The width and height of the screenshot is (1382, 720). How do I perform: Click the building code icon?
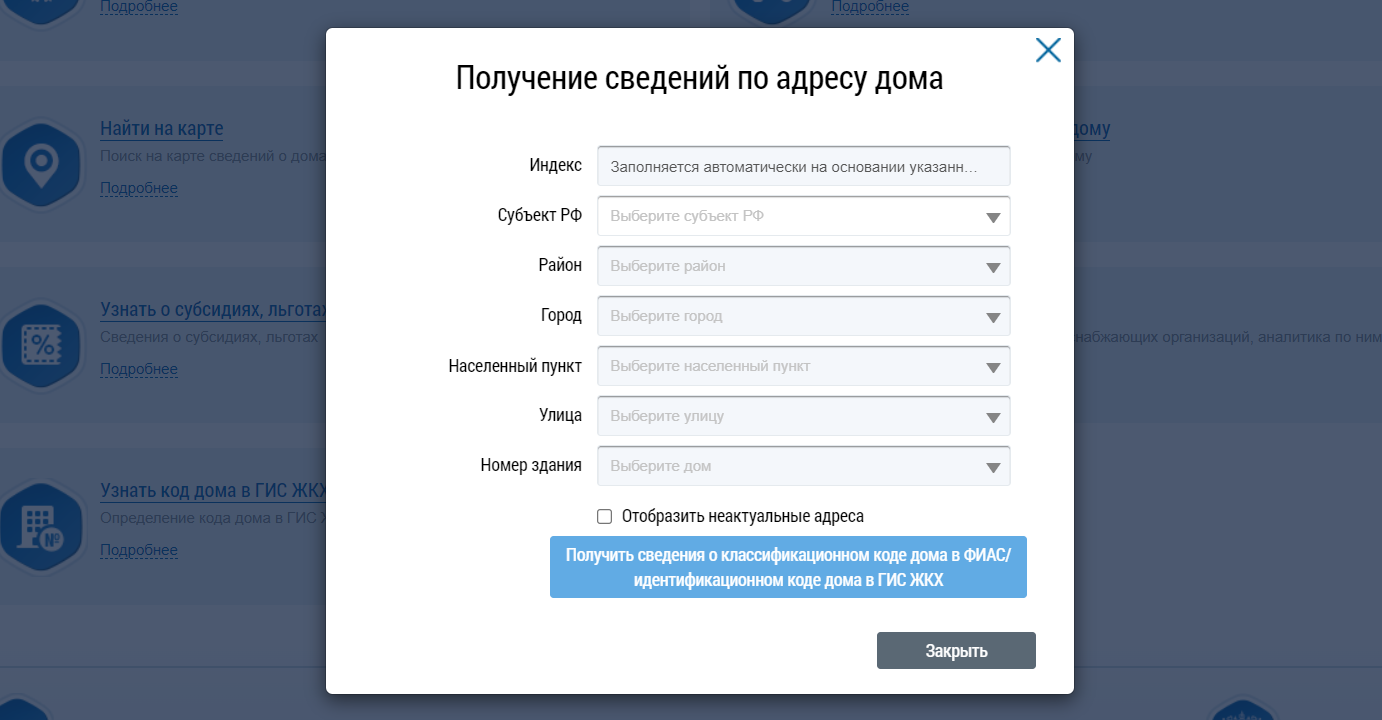pos(41,526)
